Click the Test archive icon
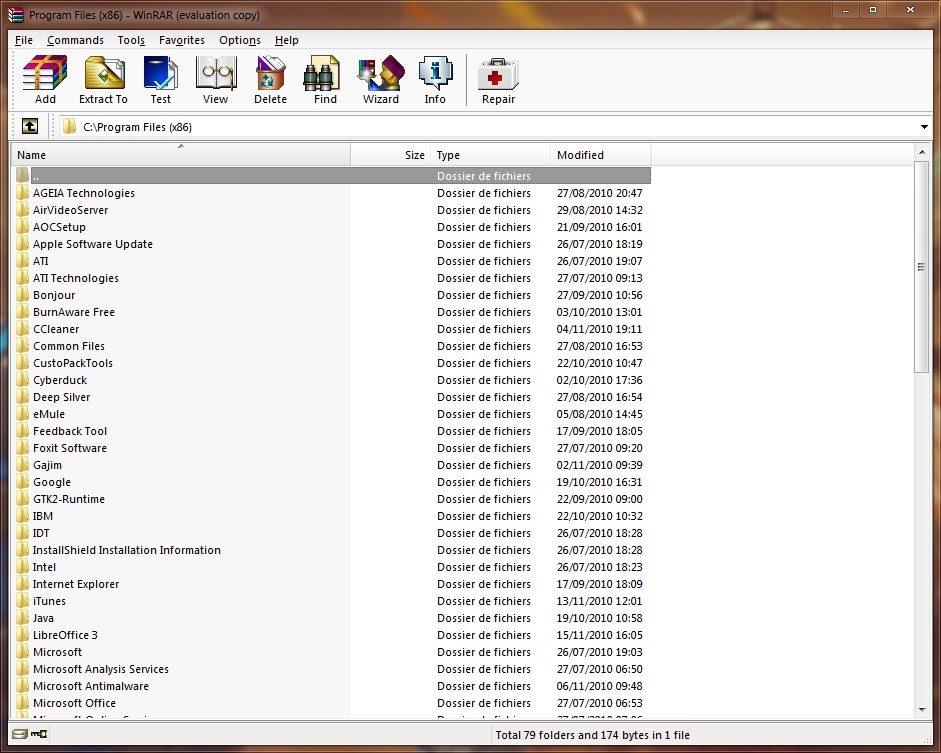The image size is (941, 753). (x=160, y=73)
